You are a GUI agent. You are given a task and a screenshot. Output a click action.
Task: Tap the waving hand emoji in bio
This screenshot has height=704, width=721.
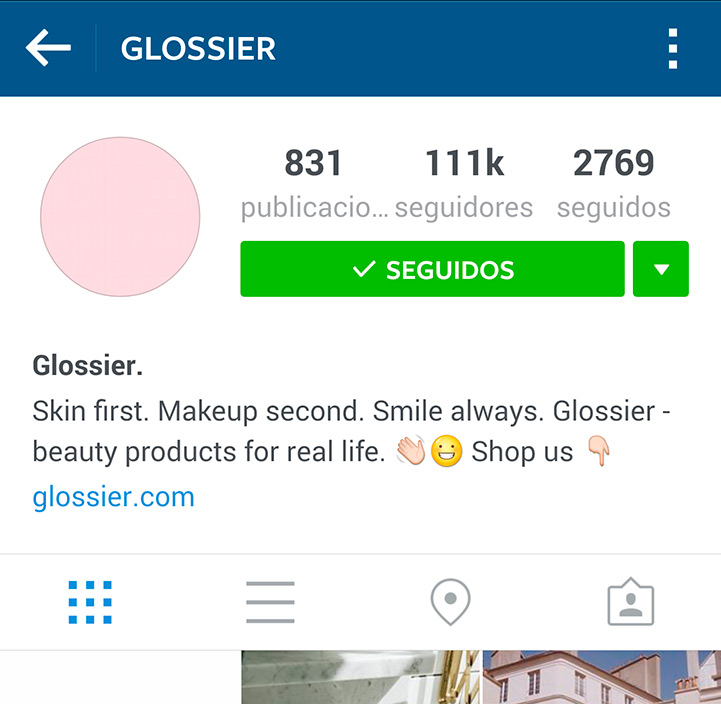(x=411, y=450)
